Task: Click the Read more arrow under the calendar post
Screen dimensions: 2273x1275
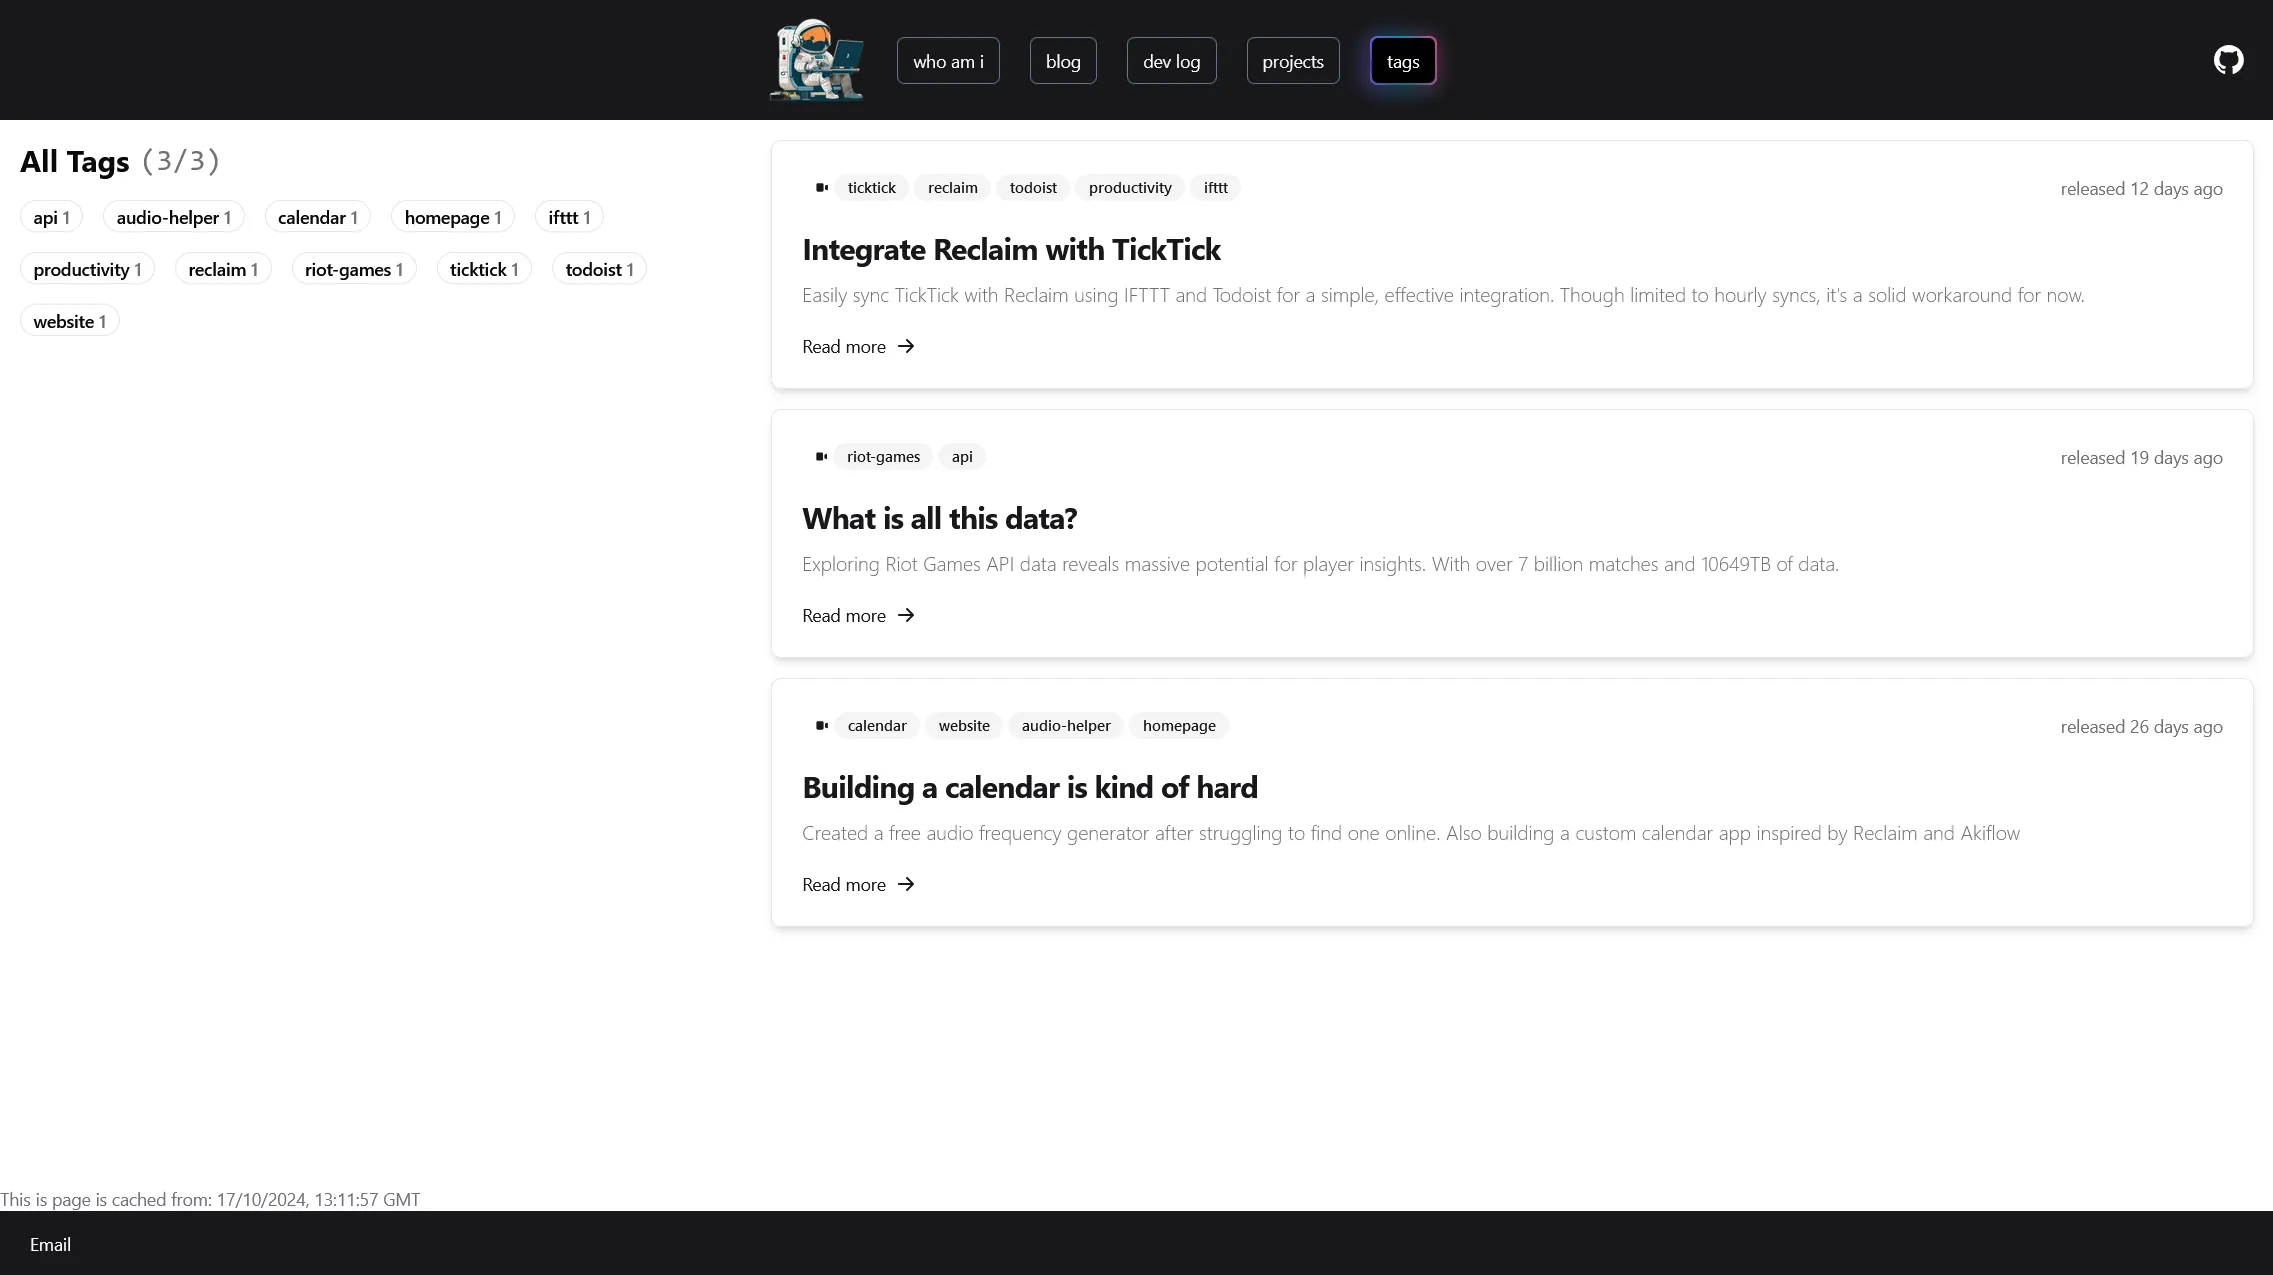Action: coord(906,884)
